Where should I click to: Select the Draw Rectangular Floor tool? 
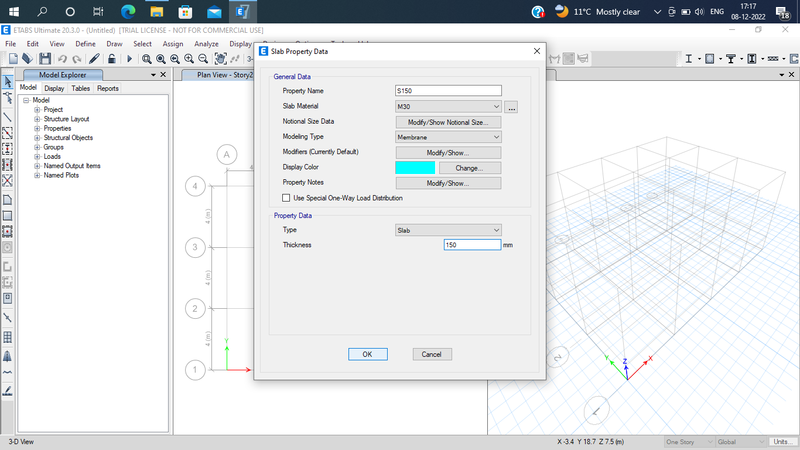[x=8, y=216]
